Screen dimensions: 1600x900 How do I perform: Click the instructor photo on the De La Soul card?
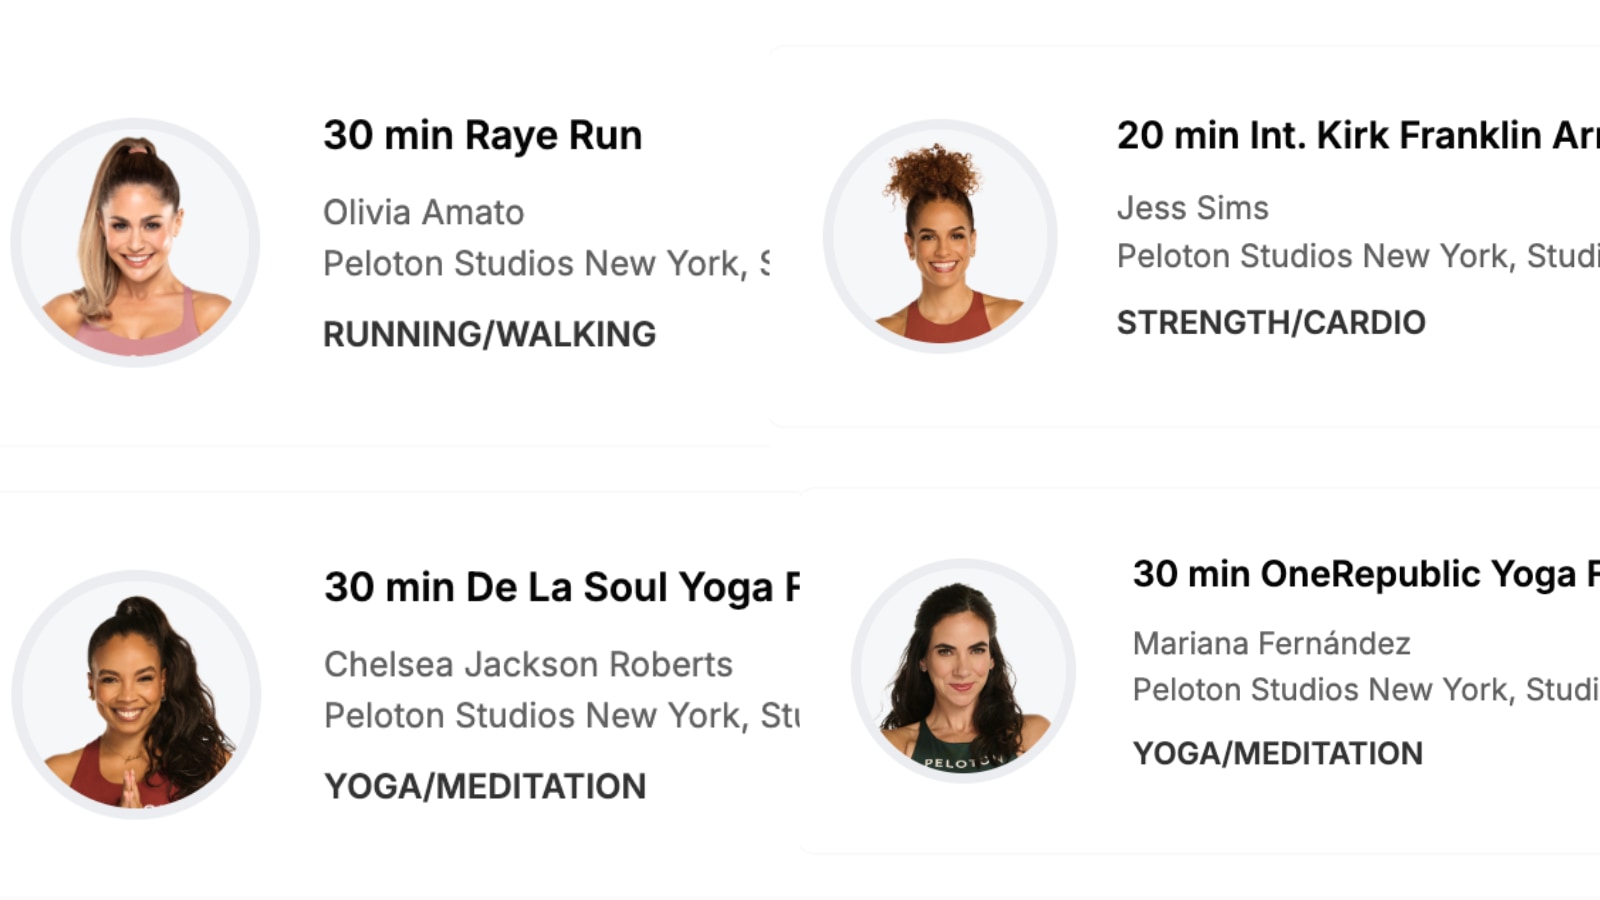[137, 694]
